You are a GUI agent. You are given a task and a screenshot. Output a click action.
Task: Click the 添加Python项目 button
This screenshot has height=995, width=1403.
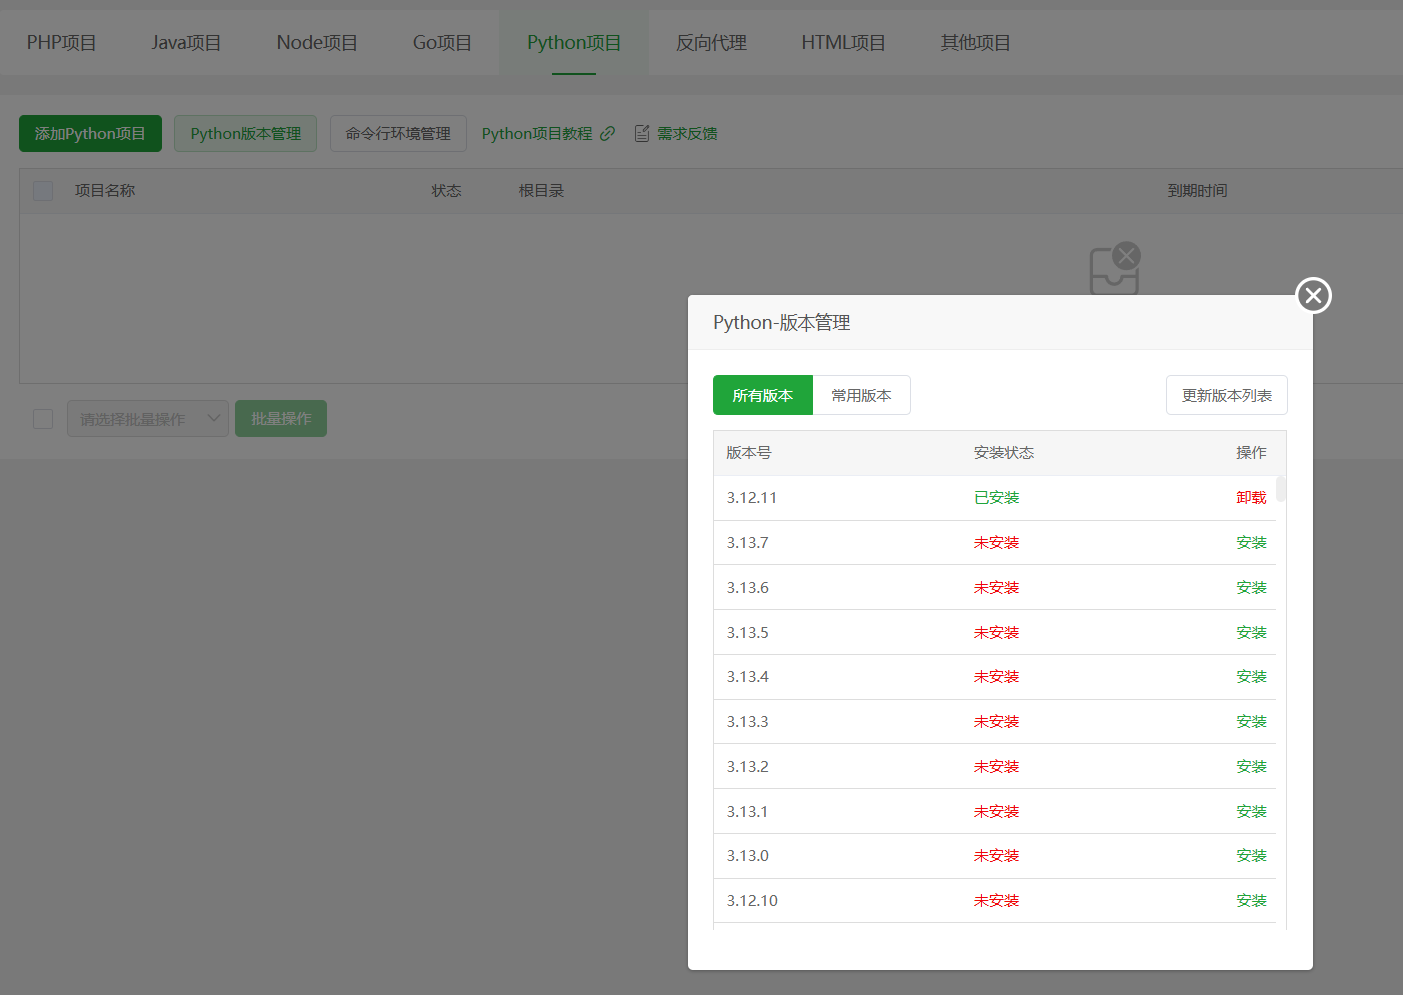90,133
